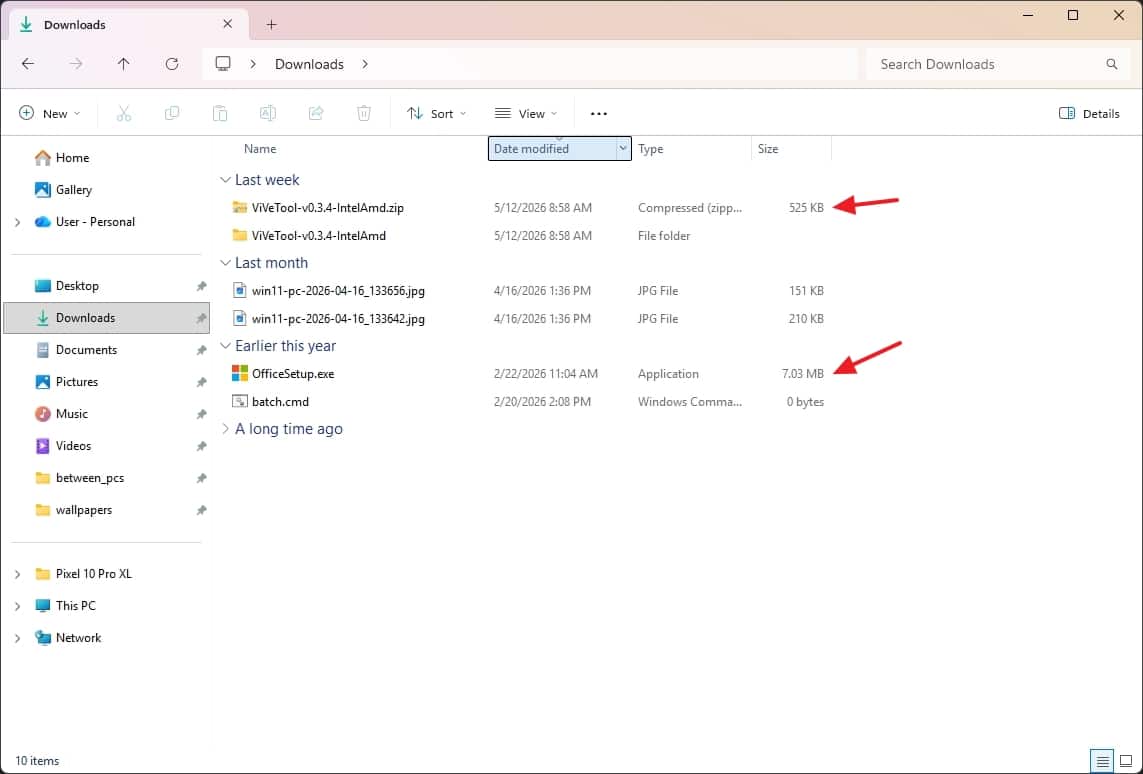Click the 2/20/2026 2:08 PM date
The image size is (1143, 774).
(542, 402)
